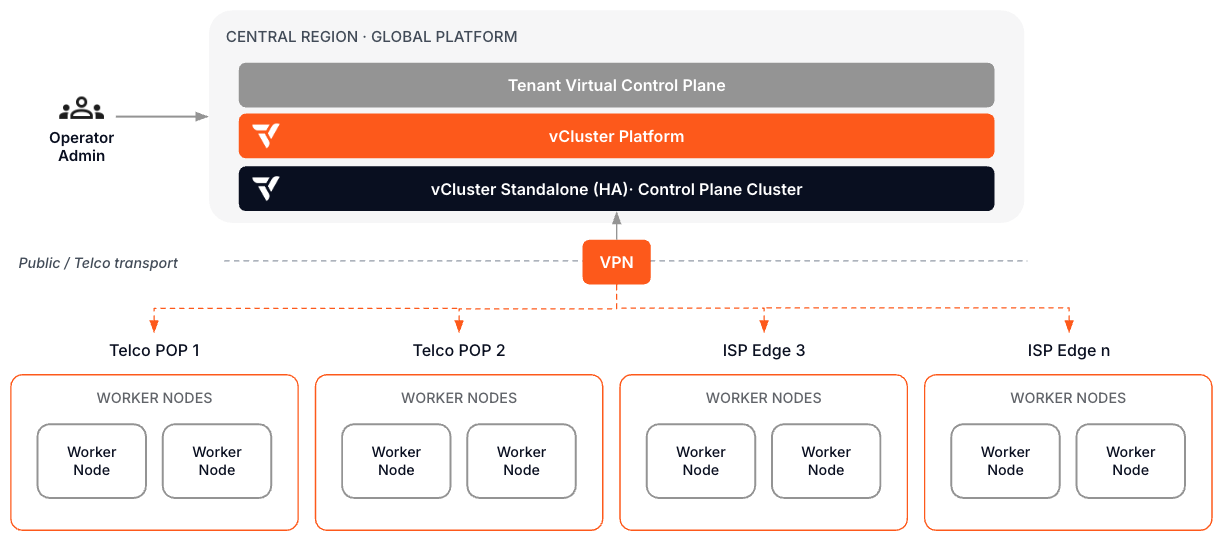Select the right Worker Node in ISP Edge n
The height and width of the screenshot is (536, 1218).
tap(1131, 461)
